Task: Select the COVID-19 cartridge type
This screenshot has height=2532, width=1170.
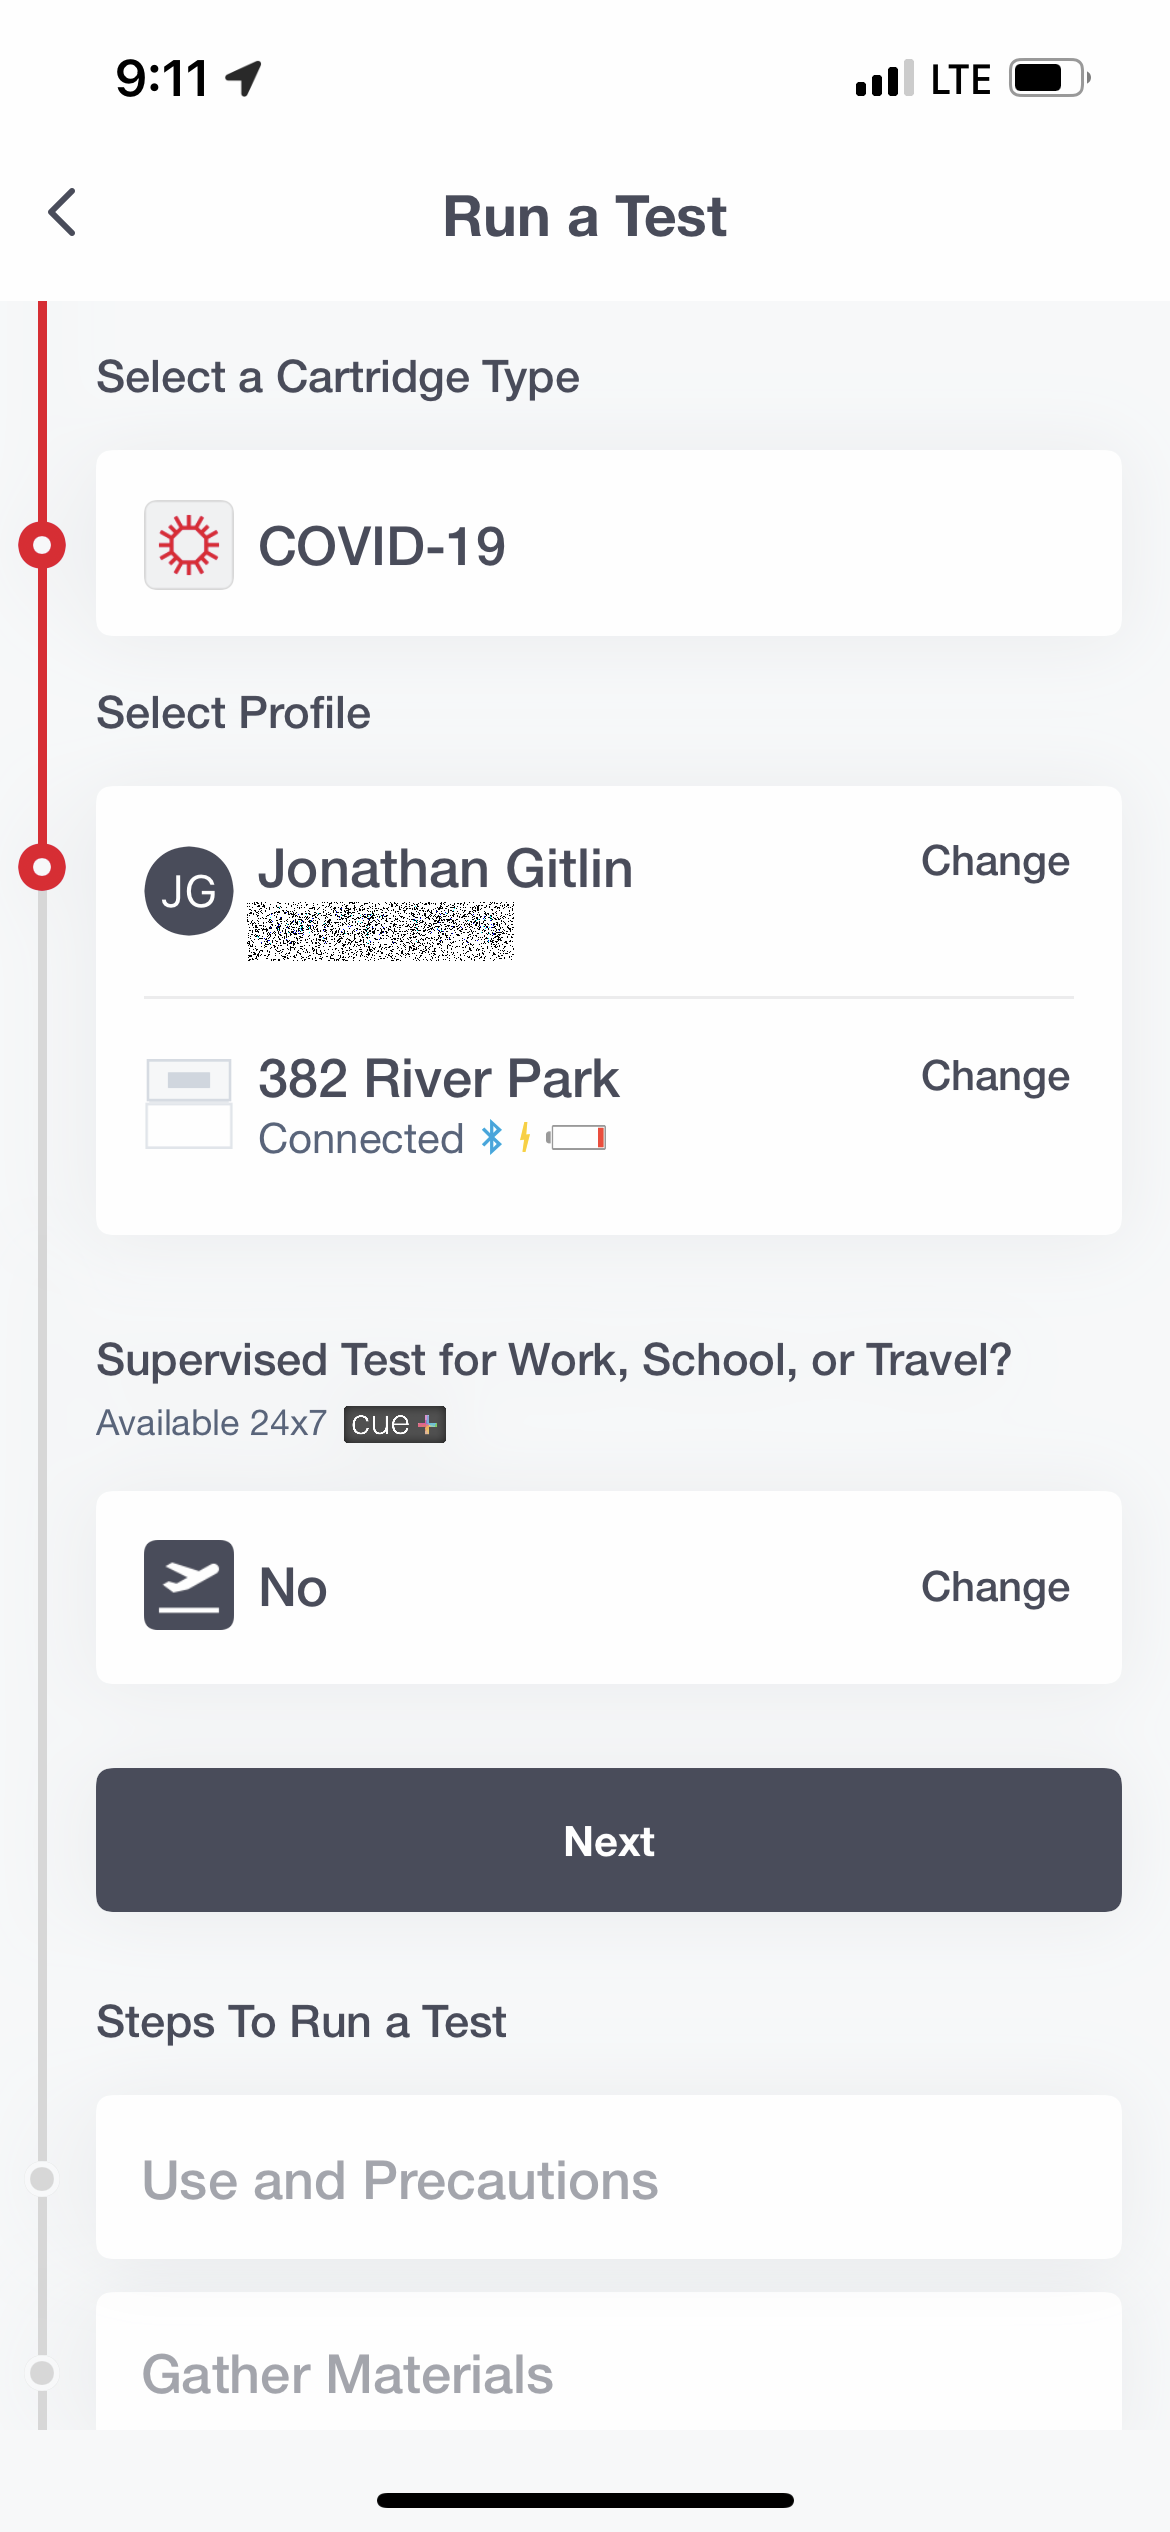Action: [608, 543]
